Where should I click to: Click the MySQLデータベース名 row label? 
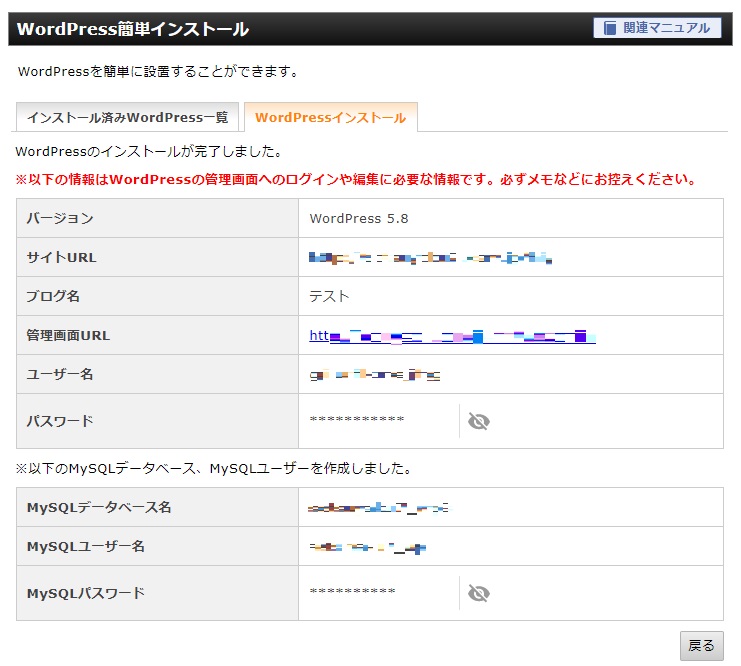tap(99, 508)
